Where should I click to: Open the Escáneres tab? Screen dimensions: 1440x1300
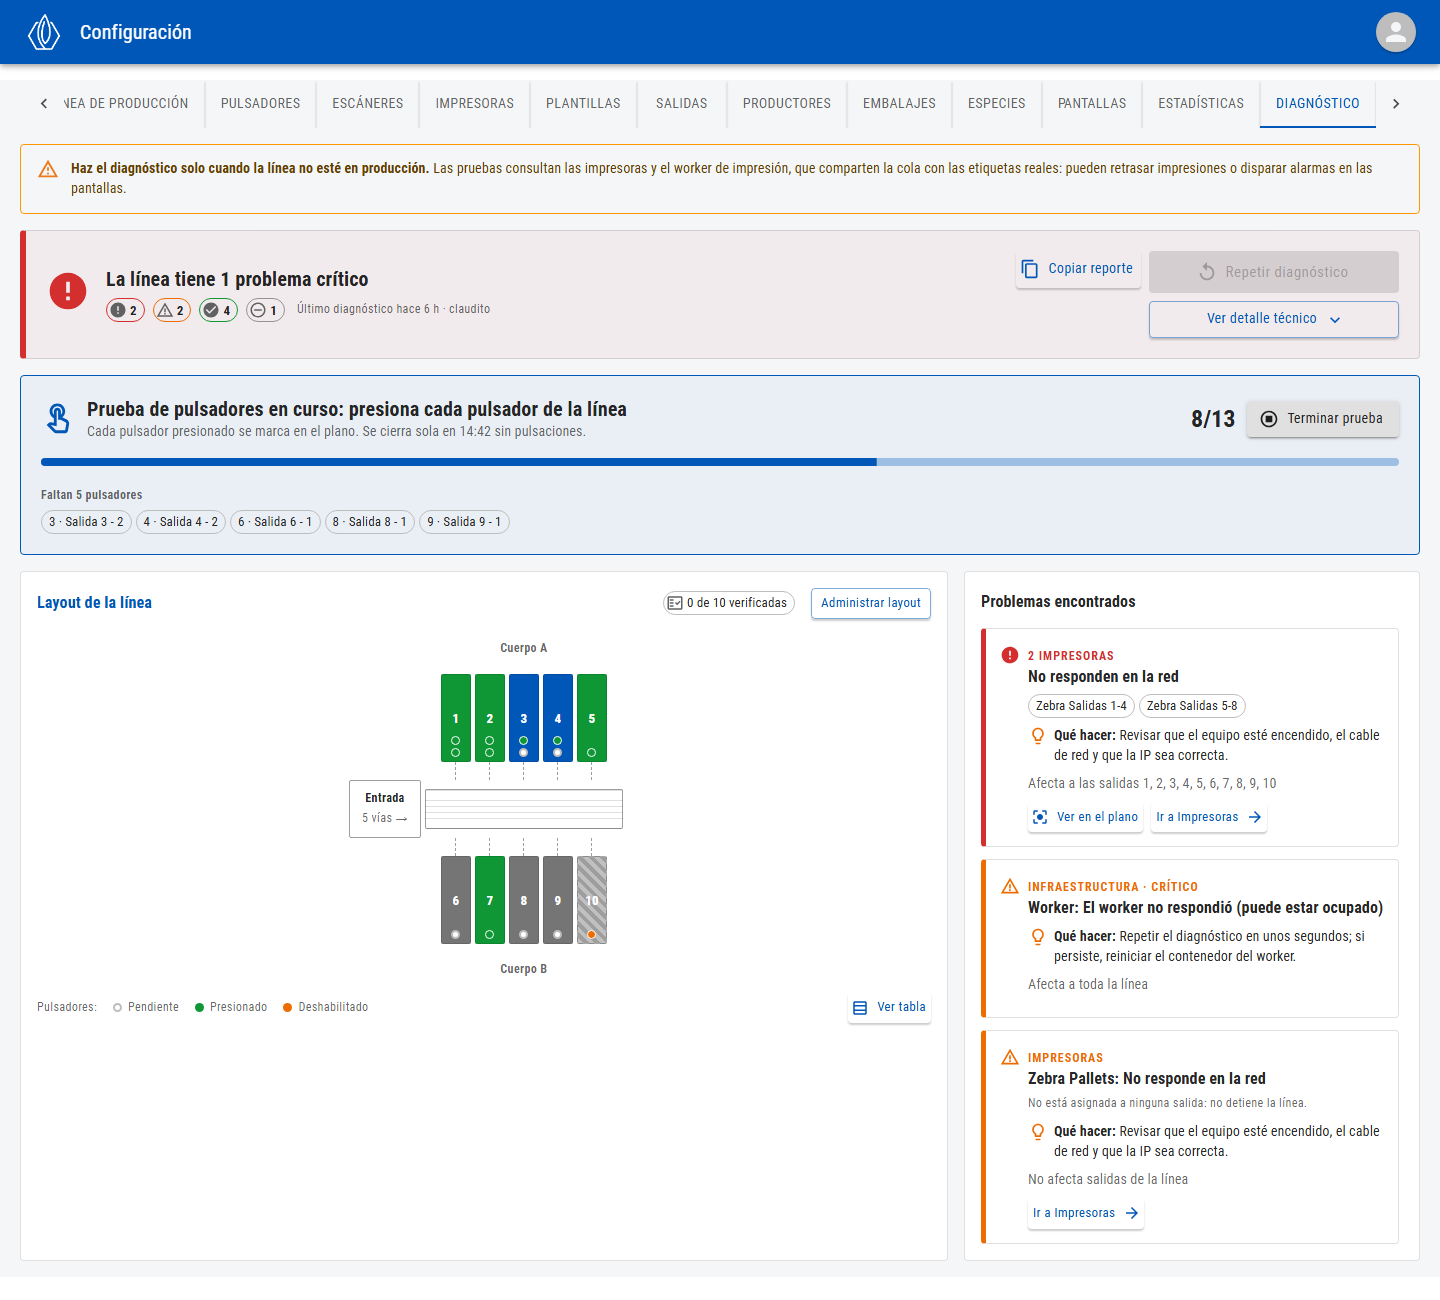368,103
